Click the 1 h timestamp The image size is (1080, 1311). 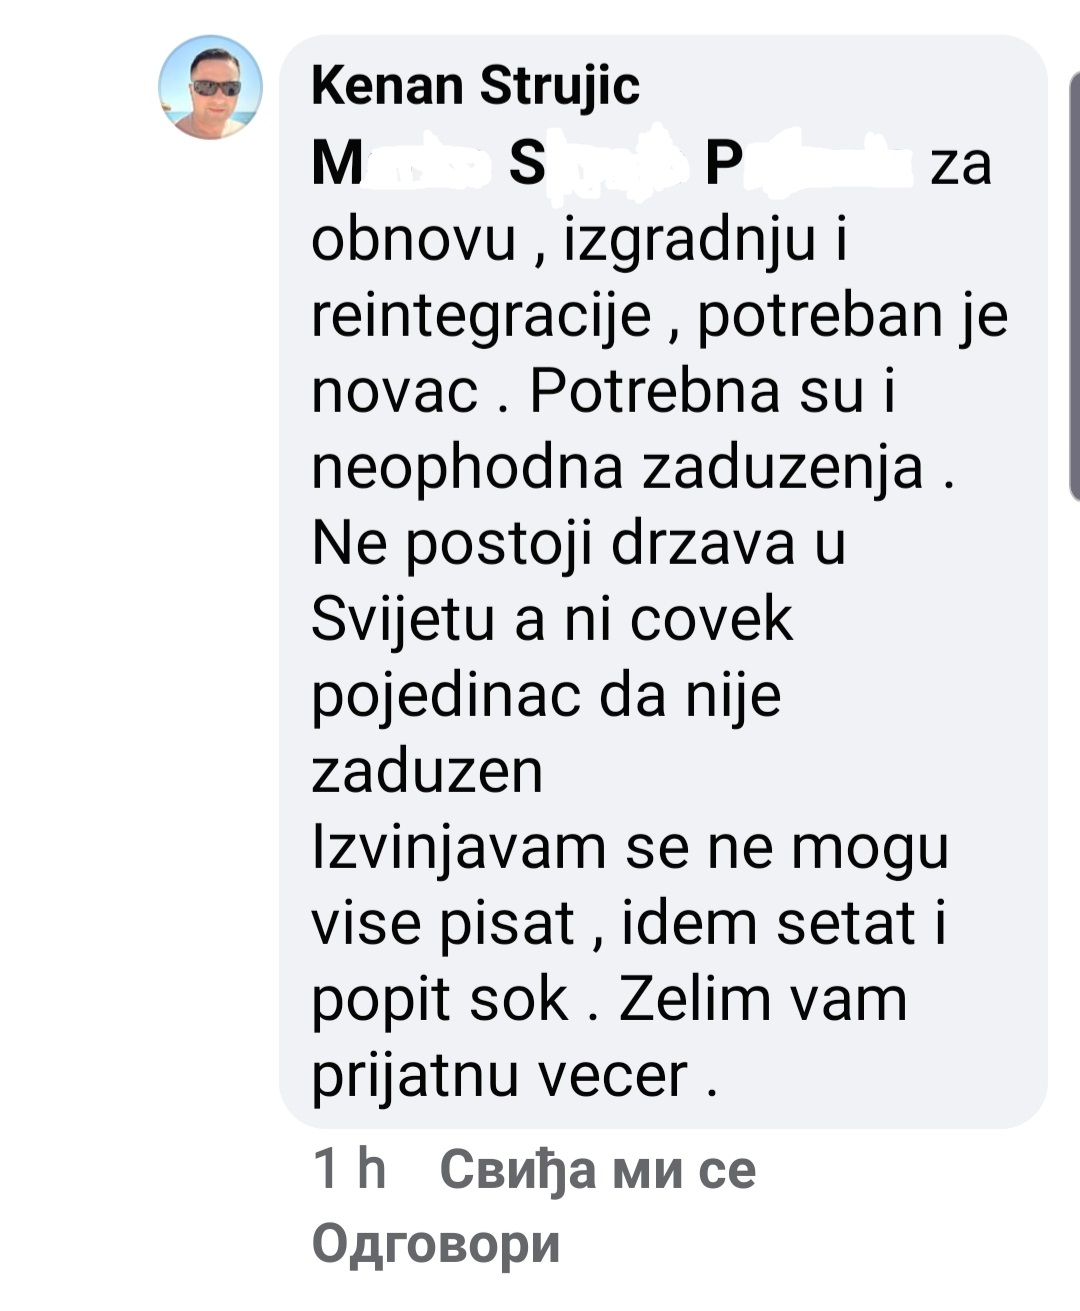tap(349, 1169)
